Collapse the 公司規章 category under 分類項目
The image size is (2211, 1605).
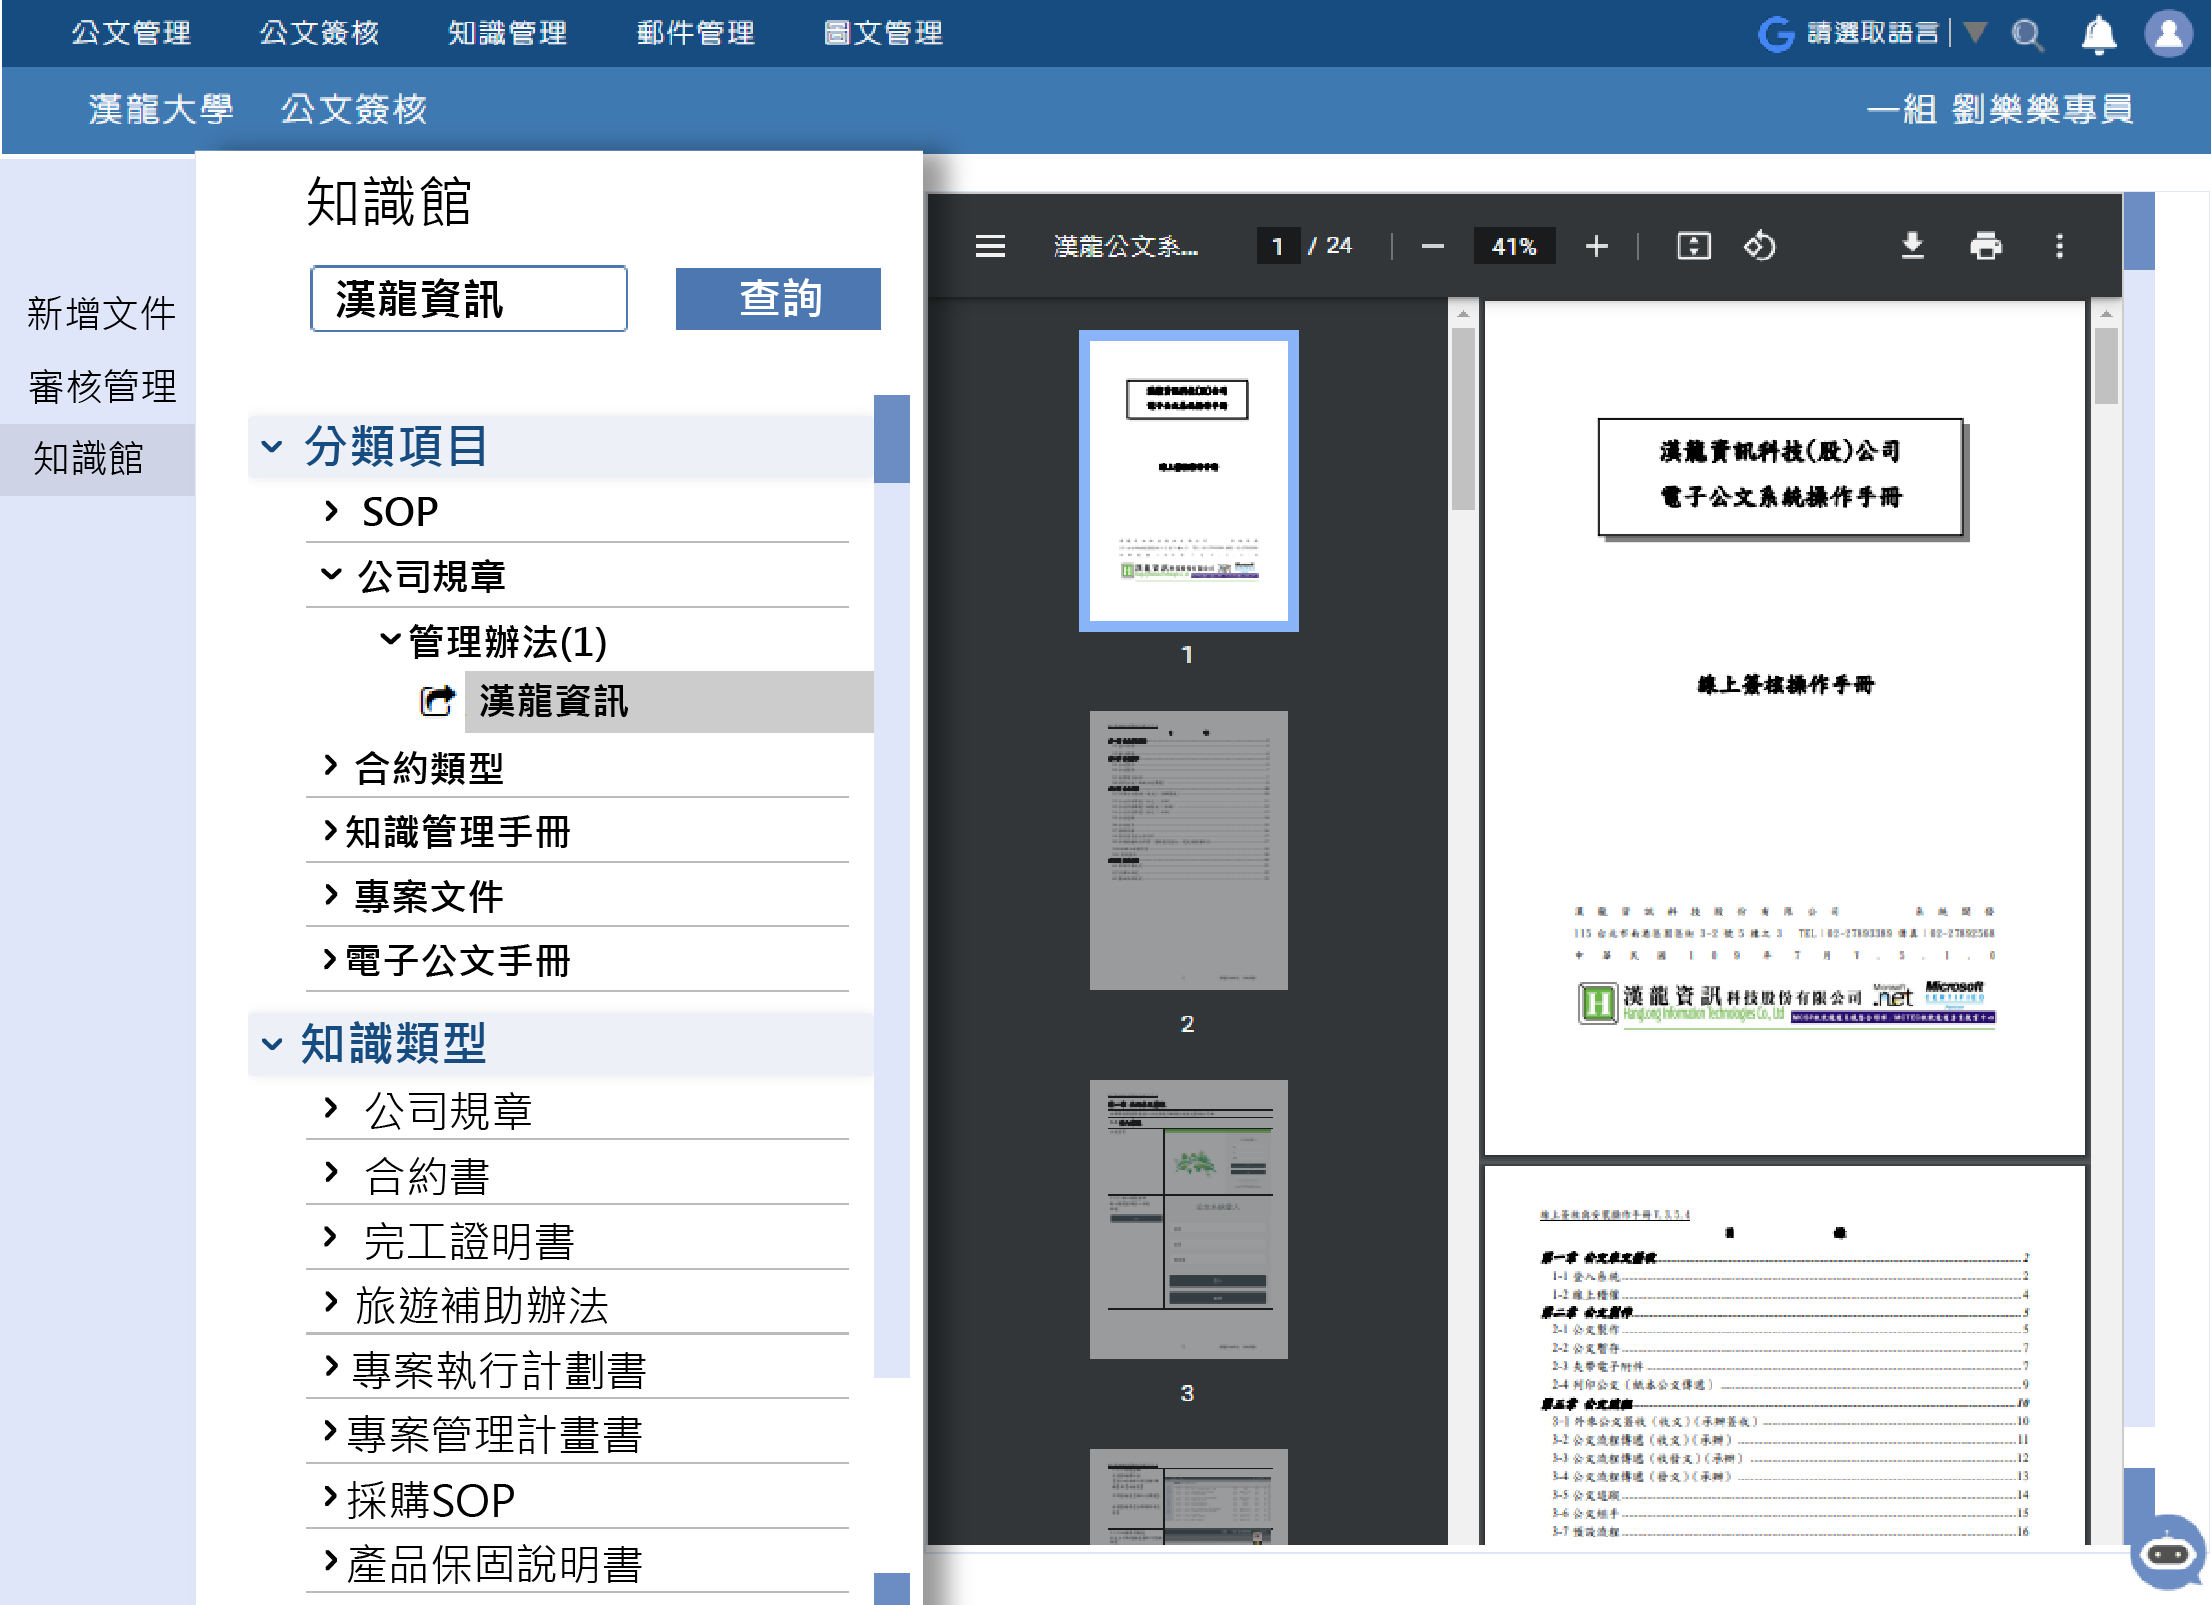coord(331,575)
